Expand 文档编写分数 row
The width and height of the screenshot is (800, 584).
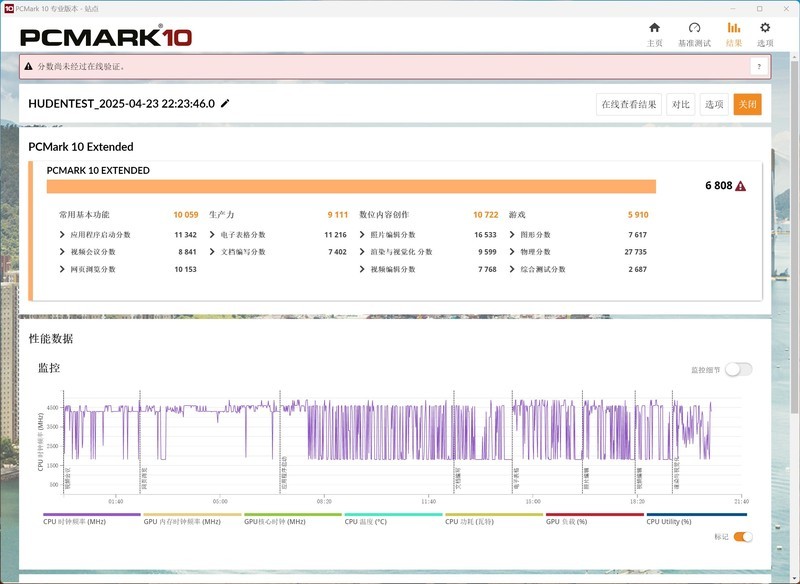[212, 252]
